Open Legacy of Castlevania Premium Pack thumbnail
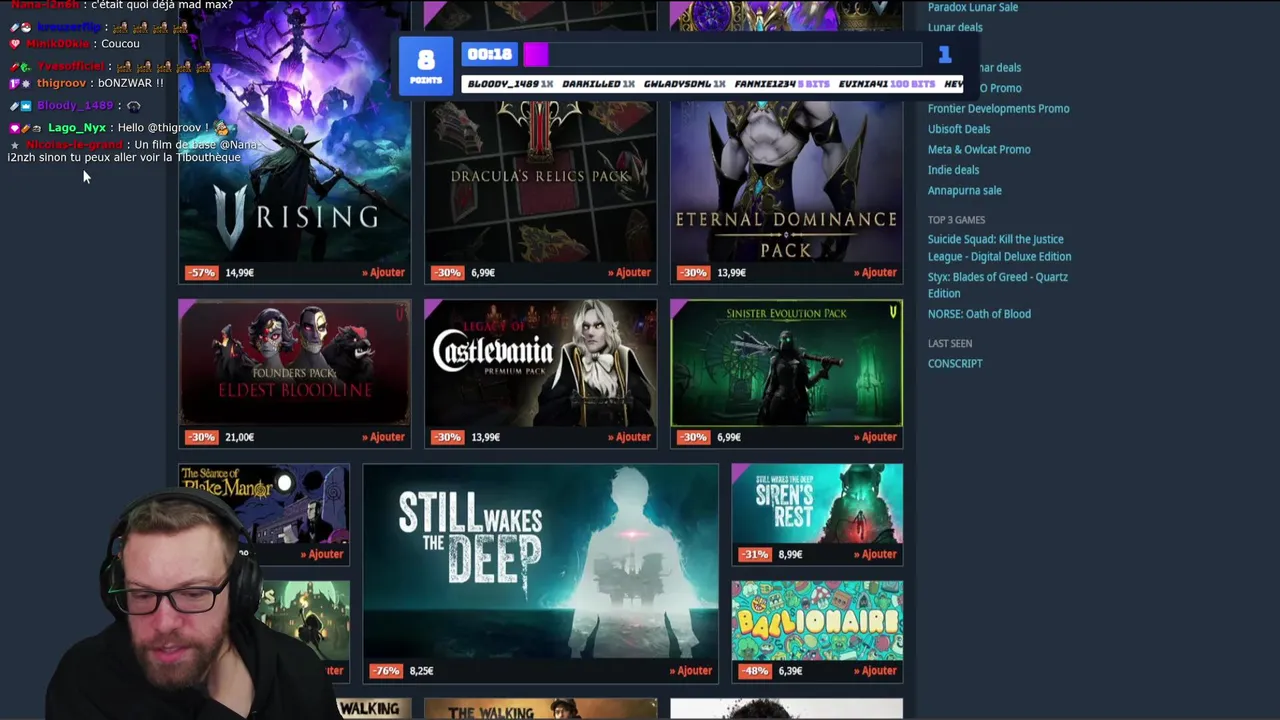This screenshot has height=720, width=1280. pos(540,363)
